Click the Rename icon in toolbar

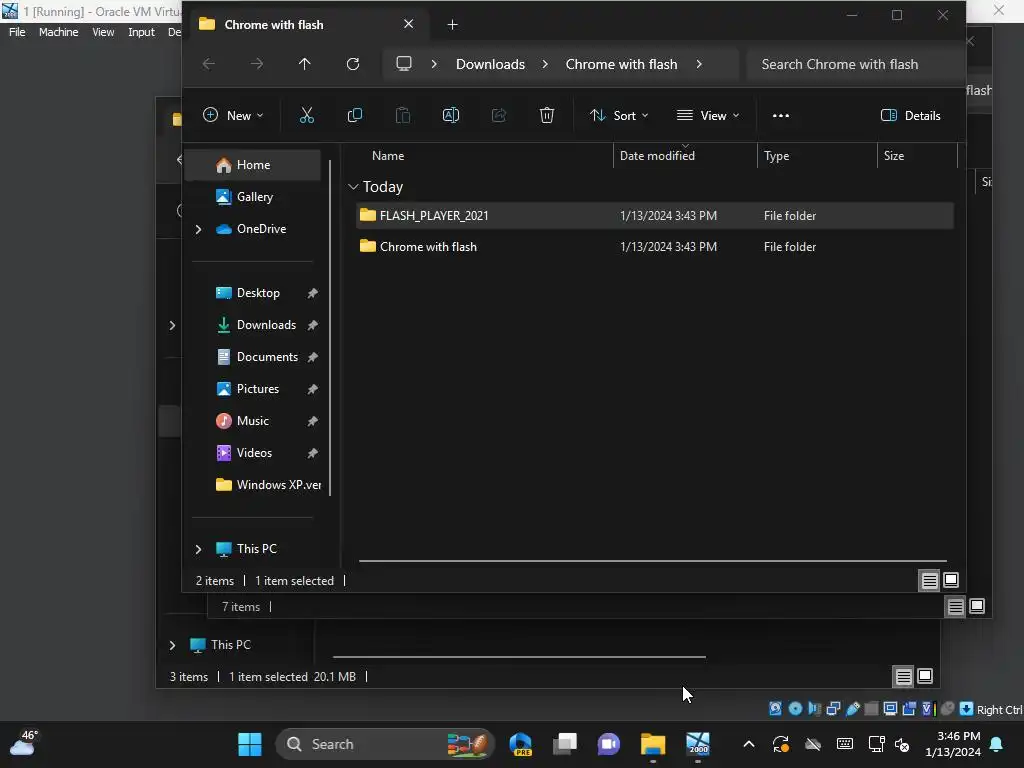point(451,116)
